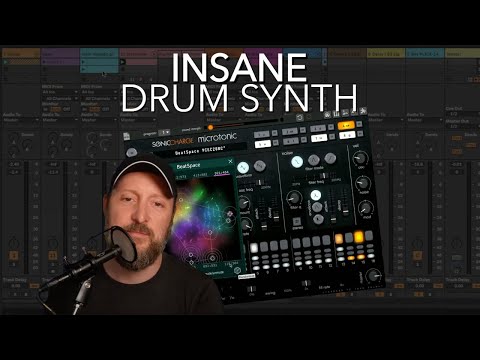This screenshot has height=360, width=480.
Task: Select drum channel 3 button
Action: click(x=318, y=128)
